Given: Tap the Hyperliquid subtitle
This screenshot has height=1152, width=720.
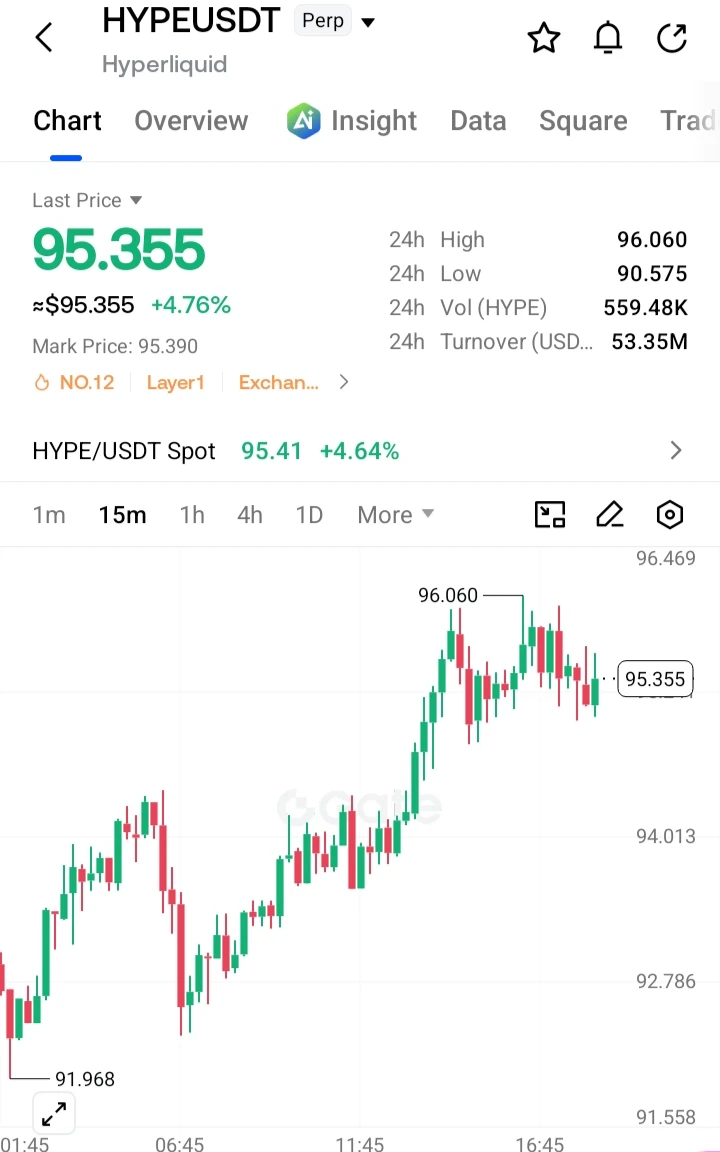Looking at the screenshot, I should click(165, 64).
